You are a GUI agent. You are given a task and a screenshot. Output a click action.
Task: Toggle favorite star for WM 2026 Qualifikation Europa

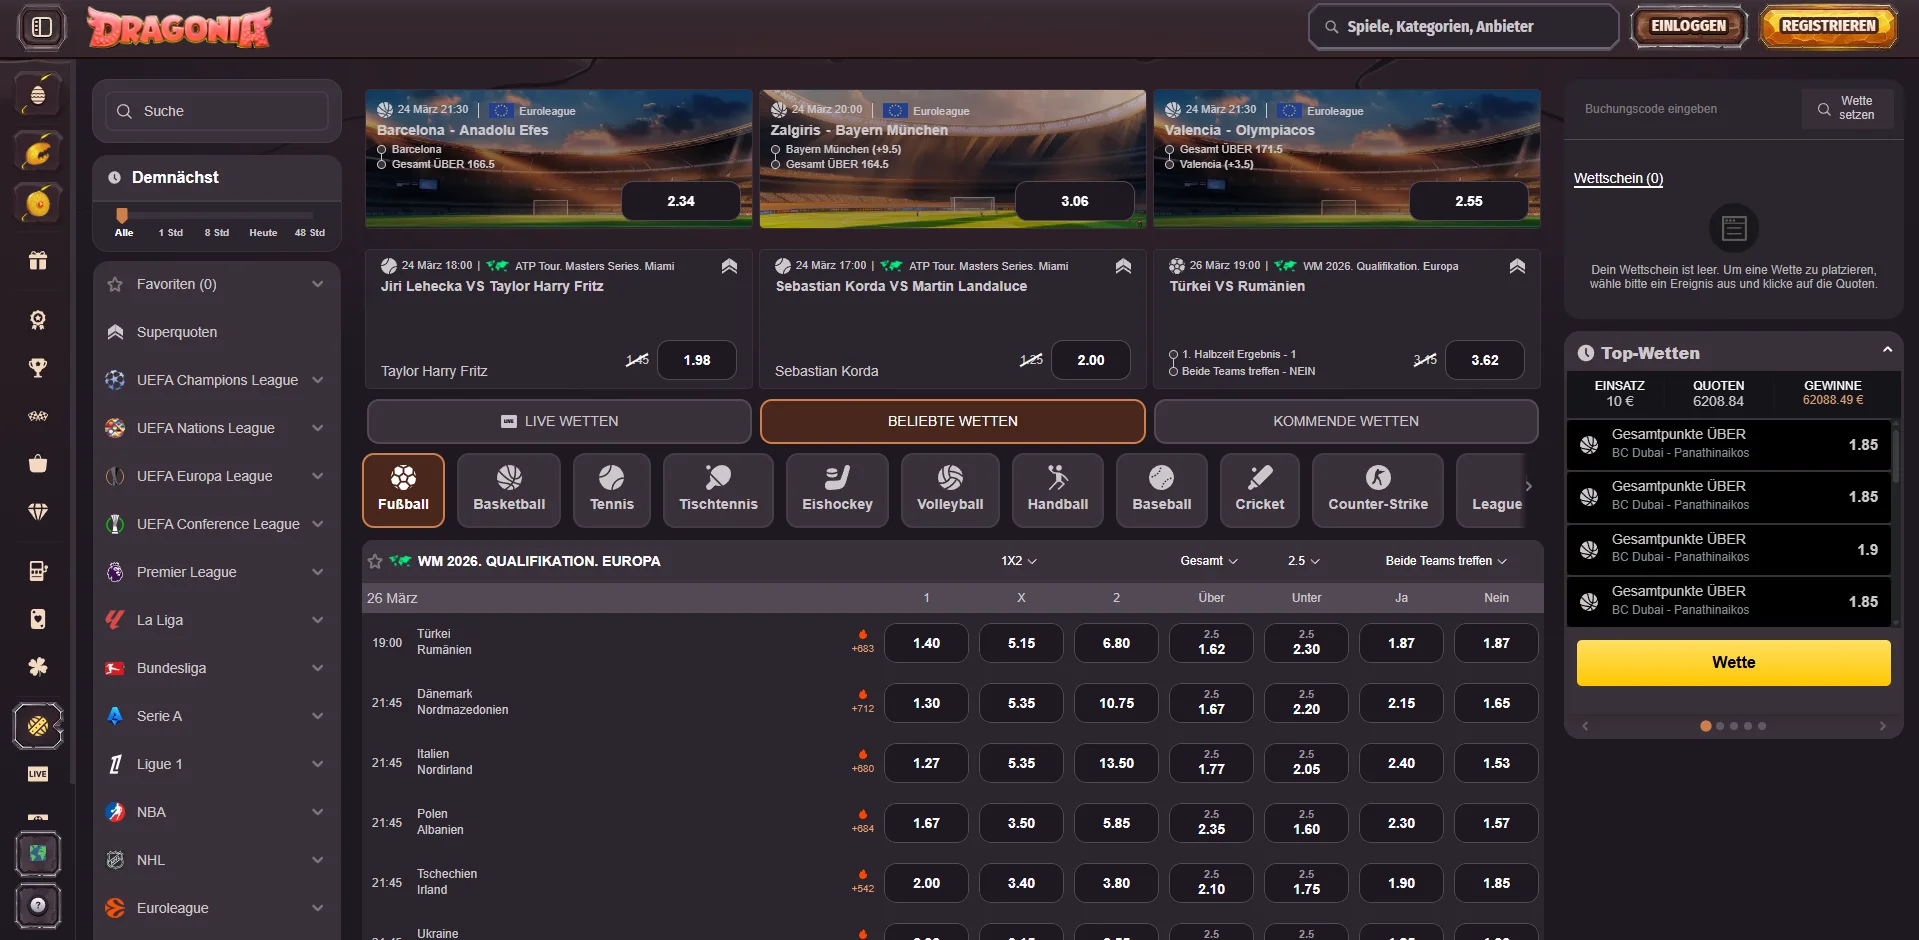377,561
